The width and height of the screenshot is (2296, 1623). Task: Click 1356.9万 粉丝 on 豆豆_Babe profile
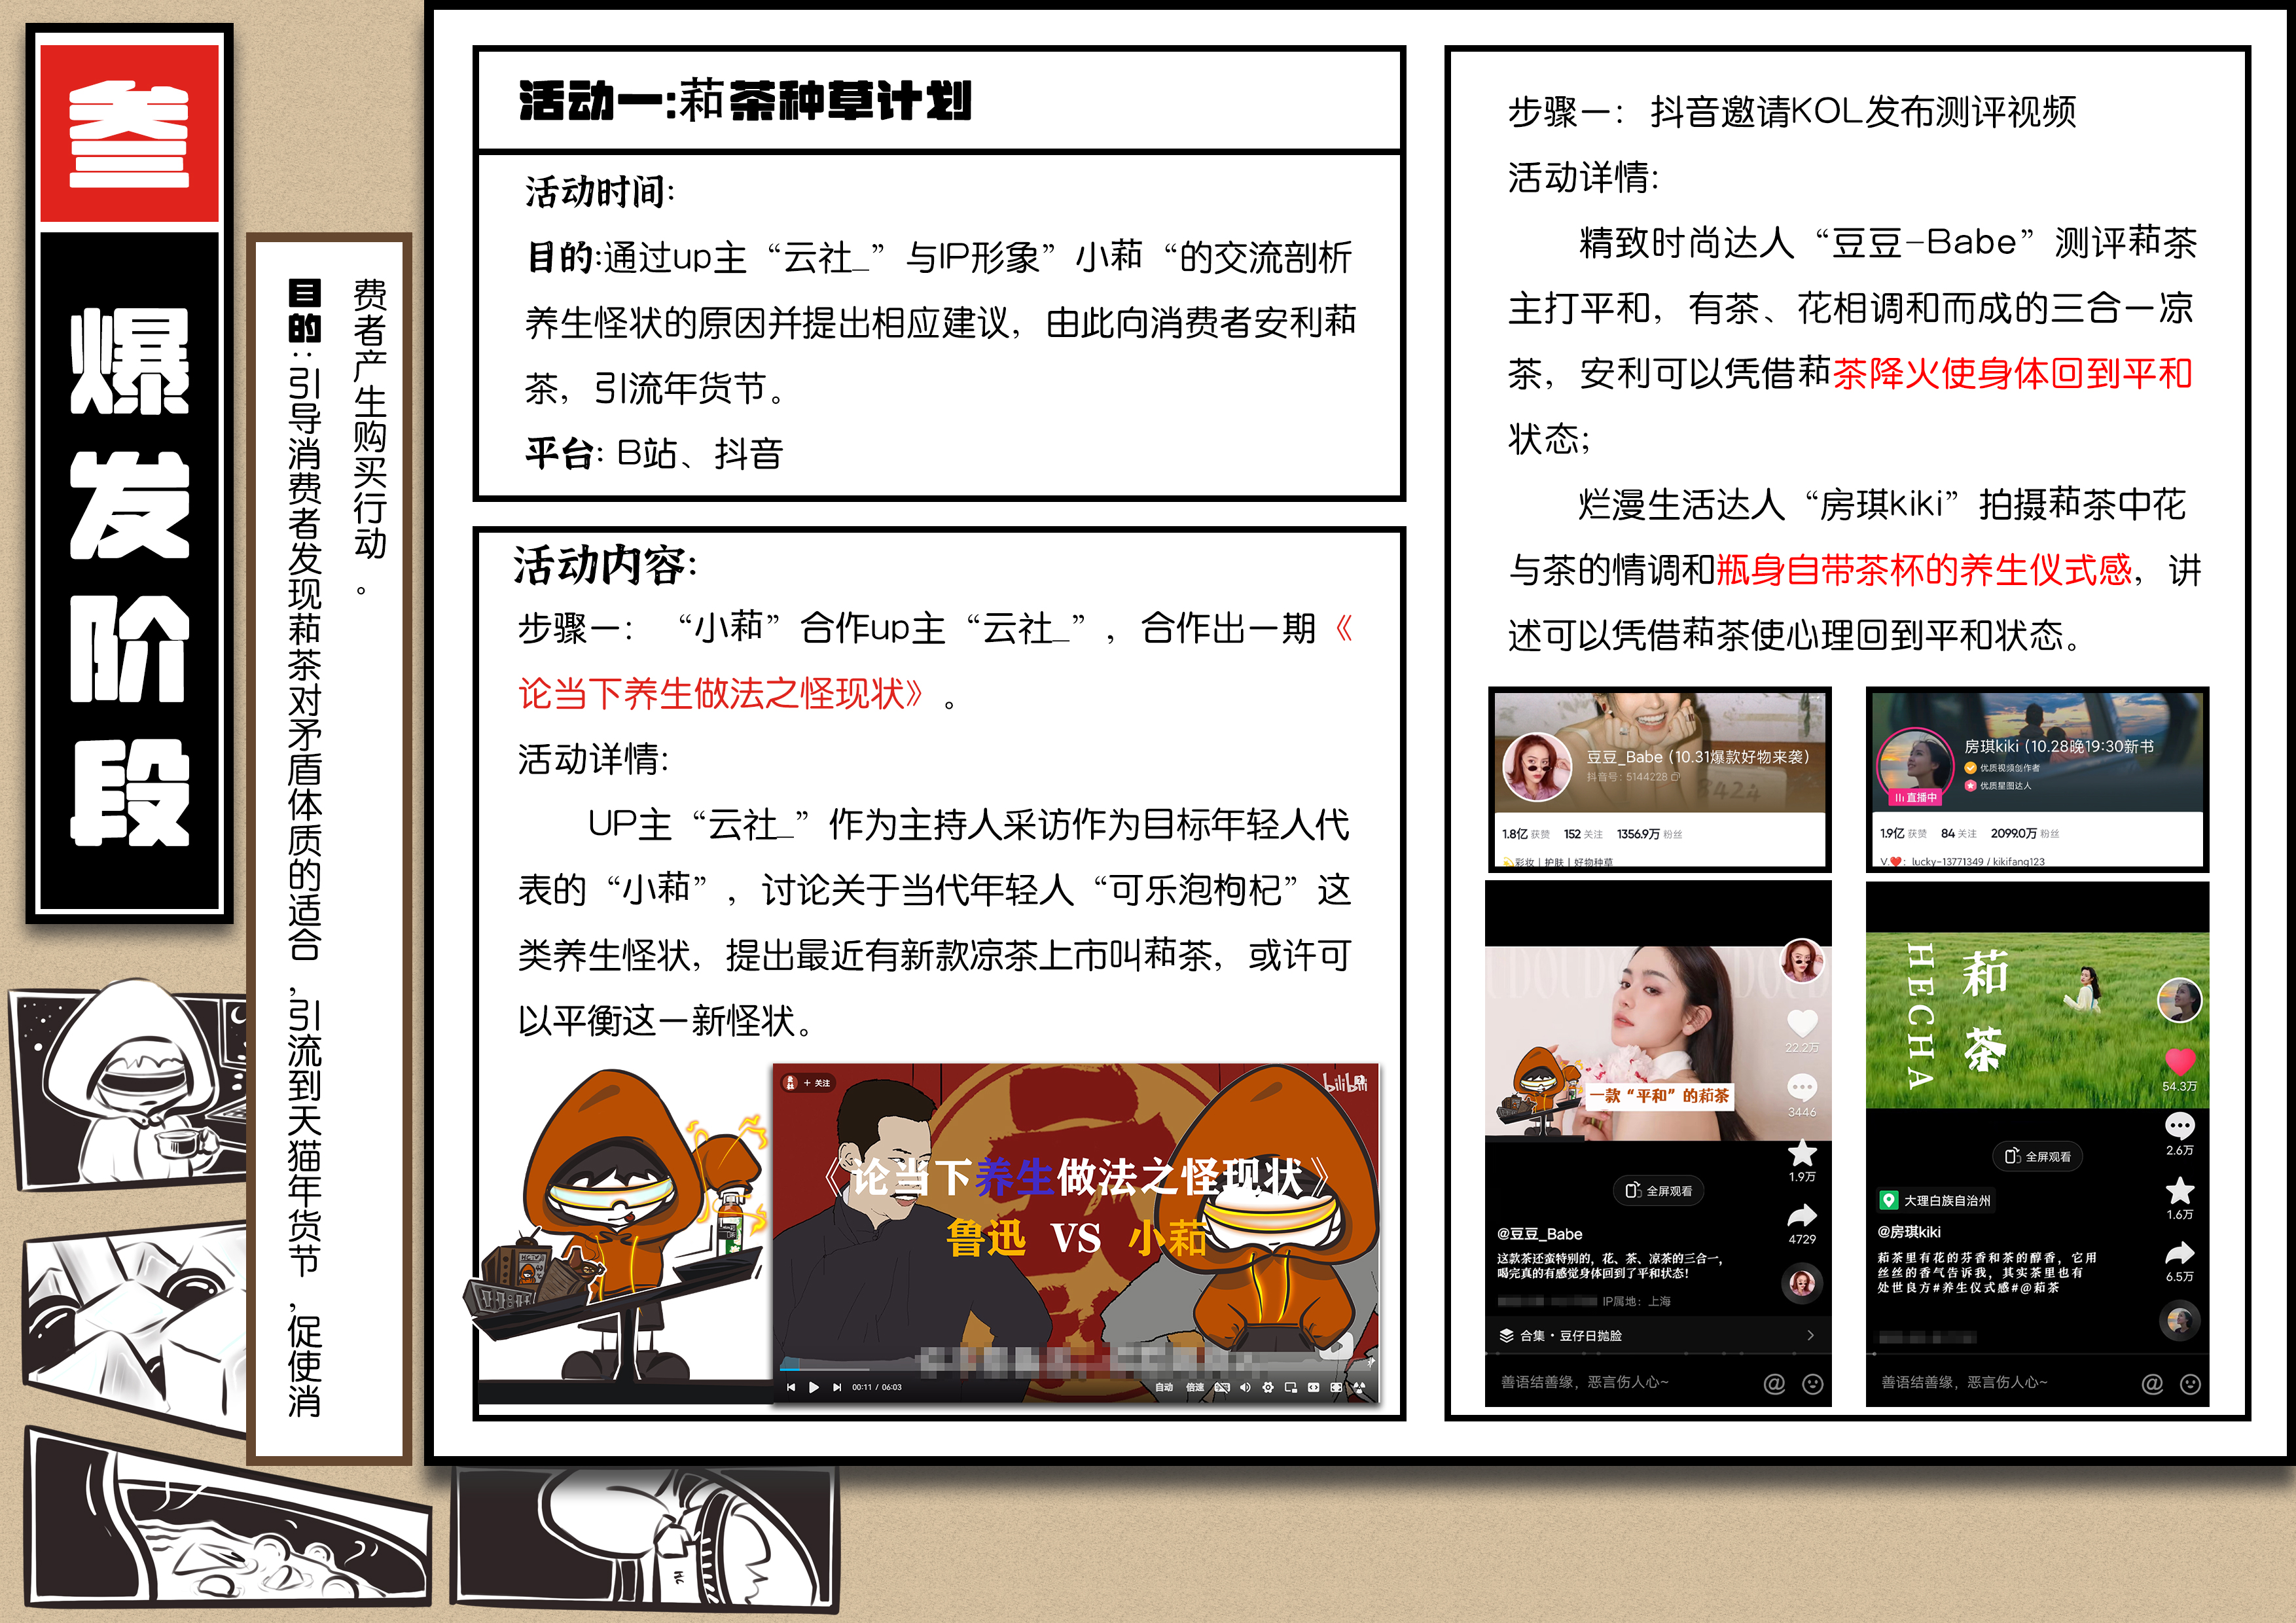[x=1649, y=834]
